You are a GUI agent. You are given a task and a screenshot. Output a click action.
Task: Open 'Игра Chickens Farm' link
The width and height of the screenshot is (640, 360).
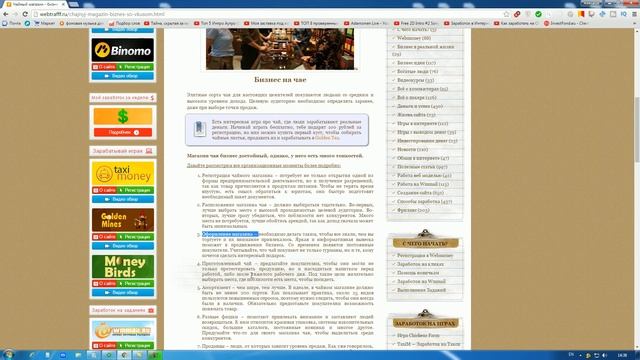click(x=418, y=335)
